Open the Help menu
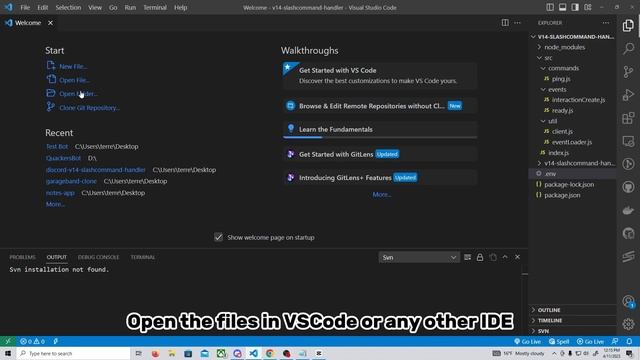 point(180,7)
